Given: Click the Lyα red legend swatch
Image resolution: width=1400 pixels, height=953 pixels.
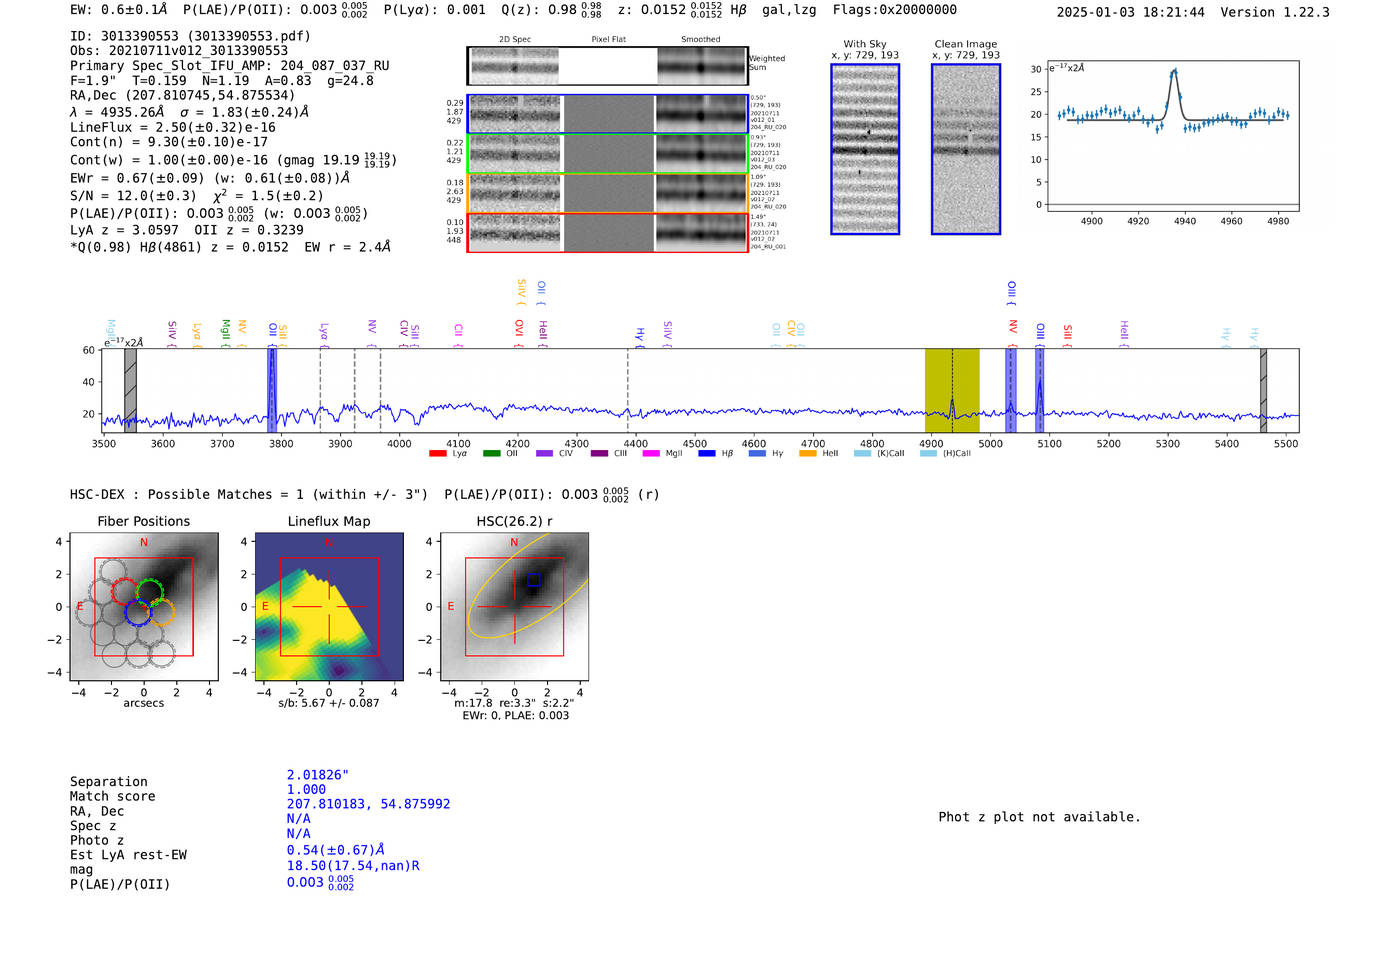Looking at the screenshot, I should [x=437, y=453].
